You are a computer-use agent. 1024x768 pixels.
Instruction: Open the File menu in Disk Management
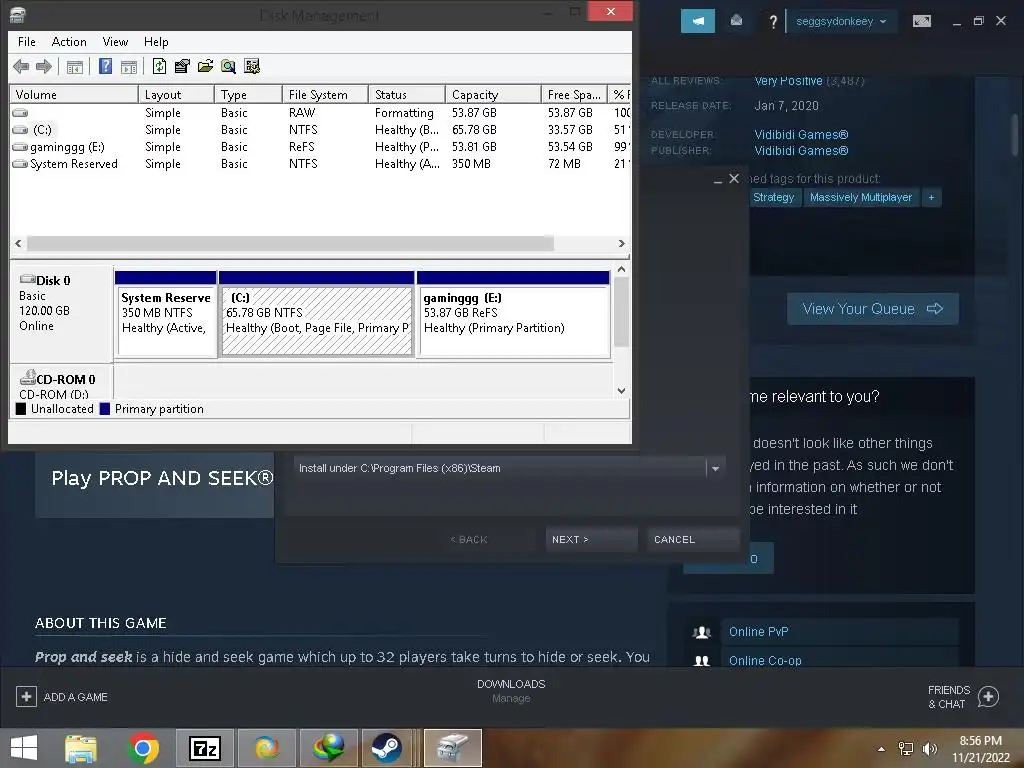[27, 42]
